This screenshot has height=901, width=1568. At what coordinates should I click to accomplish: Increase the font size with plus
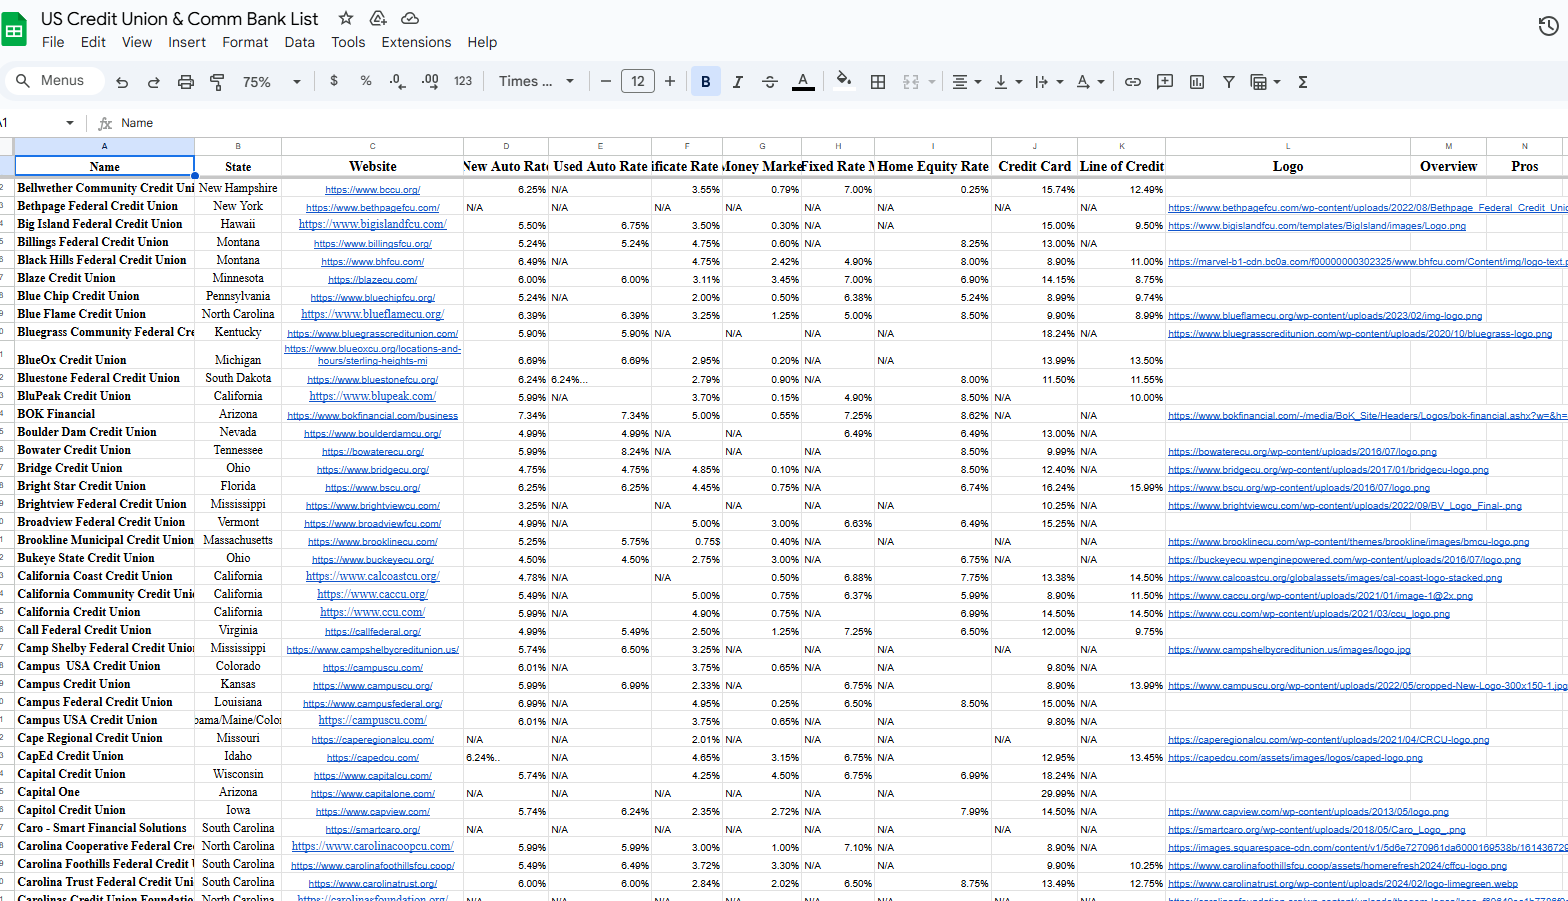pos(670,81)
